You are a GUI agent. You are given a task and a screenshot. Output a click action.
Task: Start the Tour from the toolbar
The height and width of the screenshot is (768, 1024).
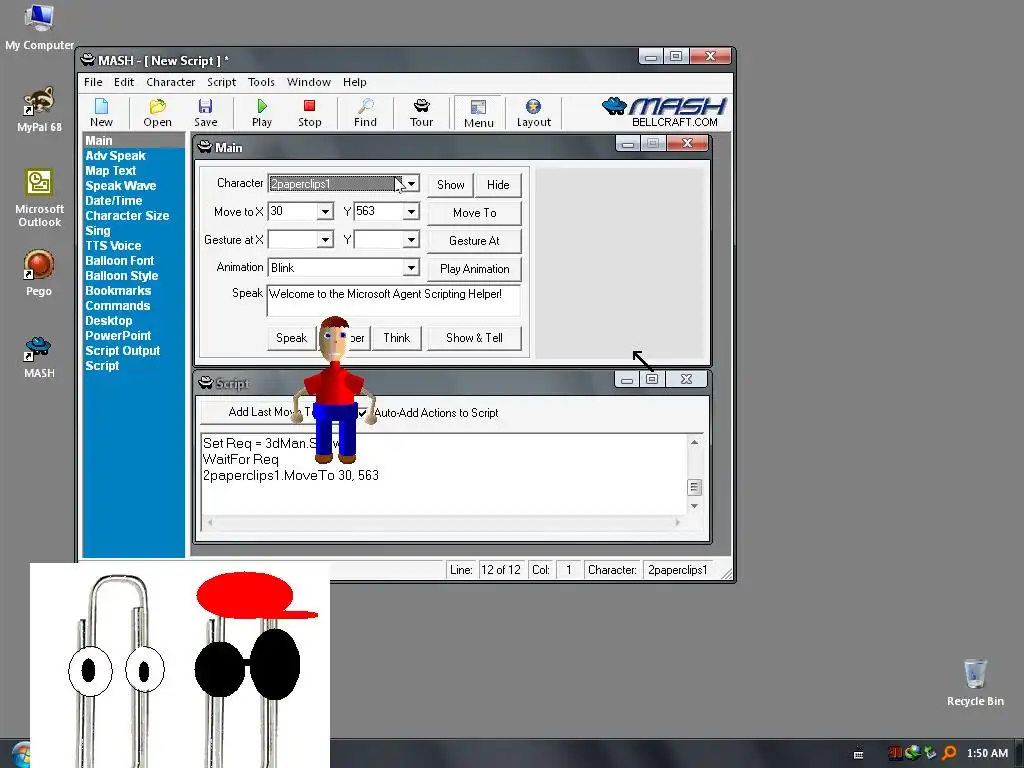[x=421, y=113]
